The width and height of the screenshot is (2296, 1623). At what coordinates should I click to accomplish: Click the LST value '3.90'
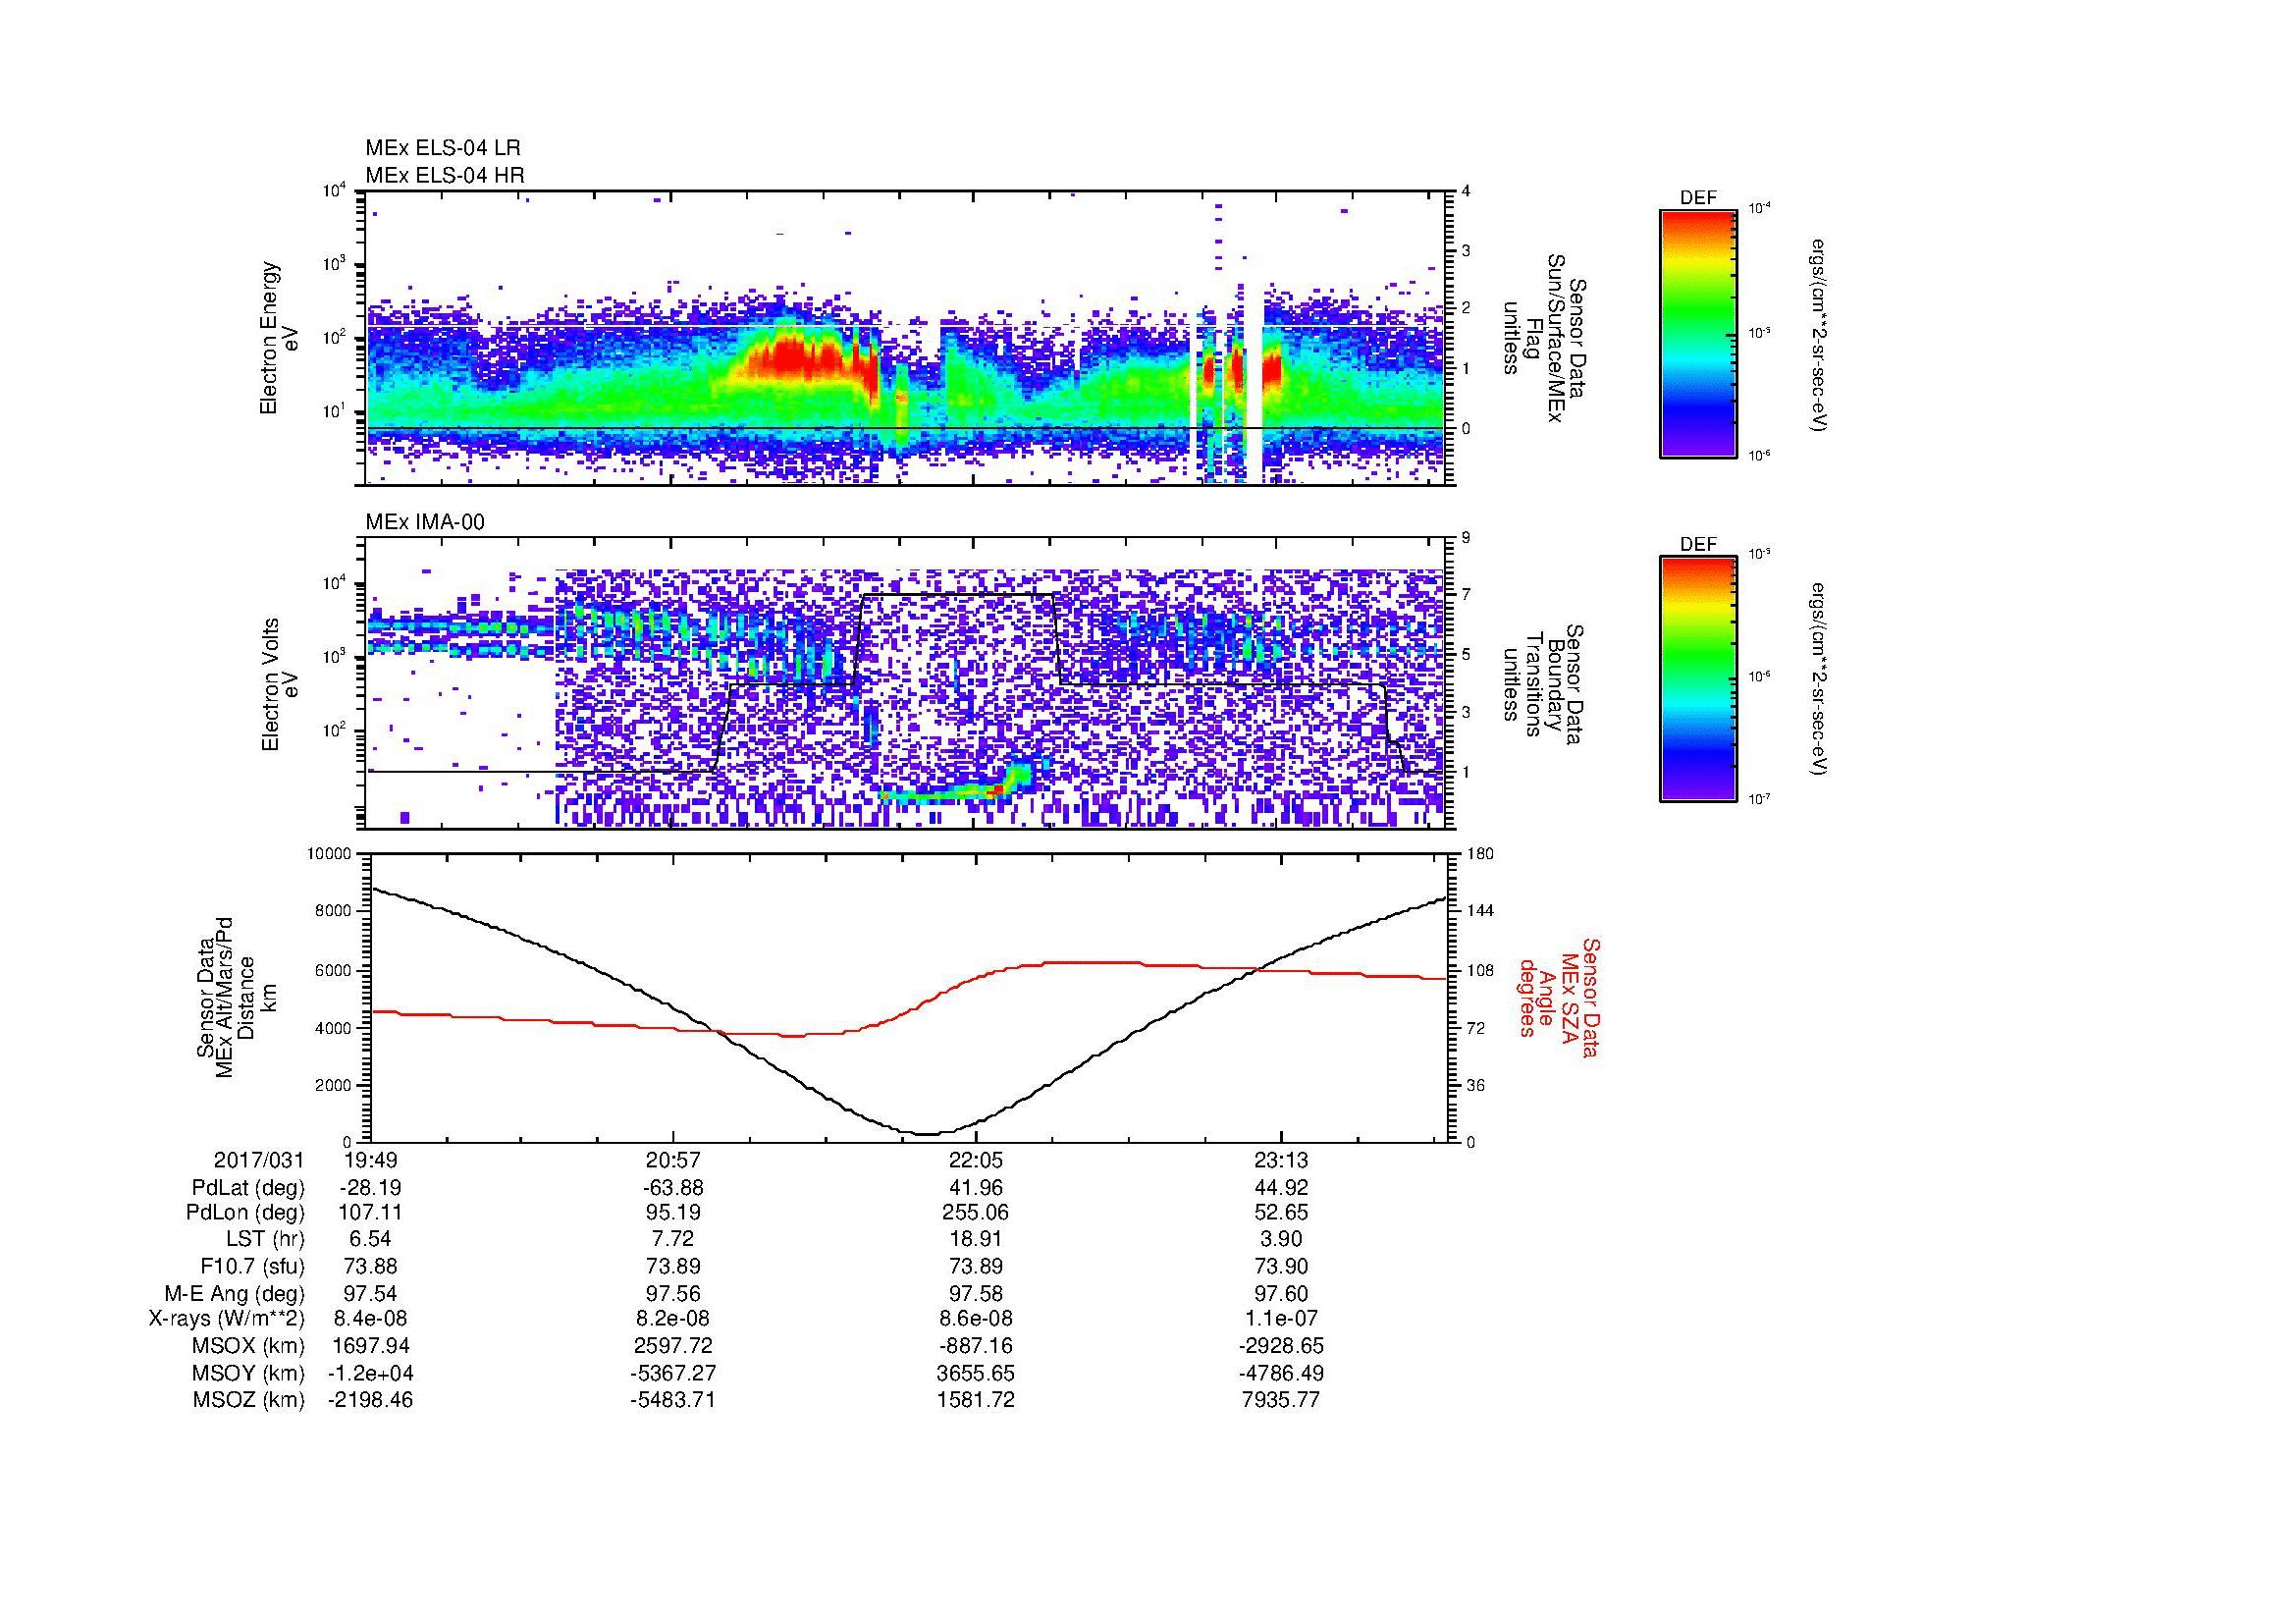click(x=1281, y=1240)
